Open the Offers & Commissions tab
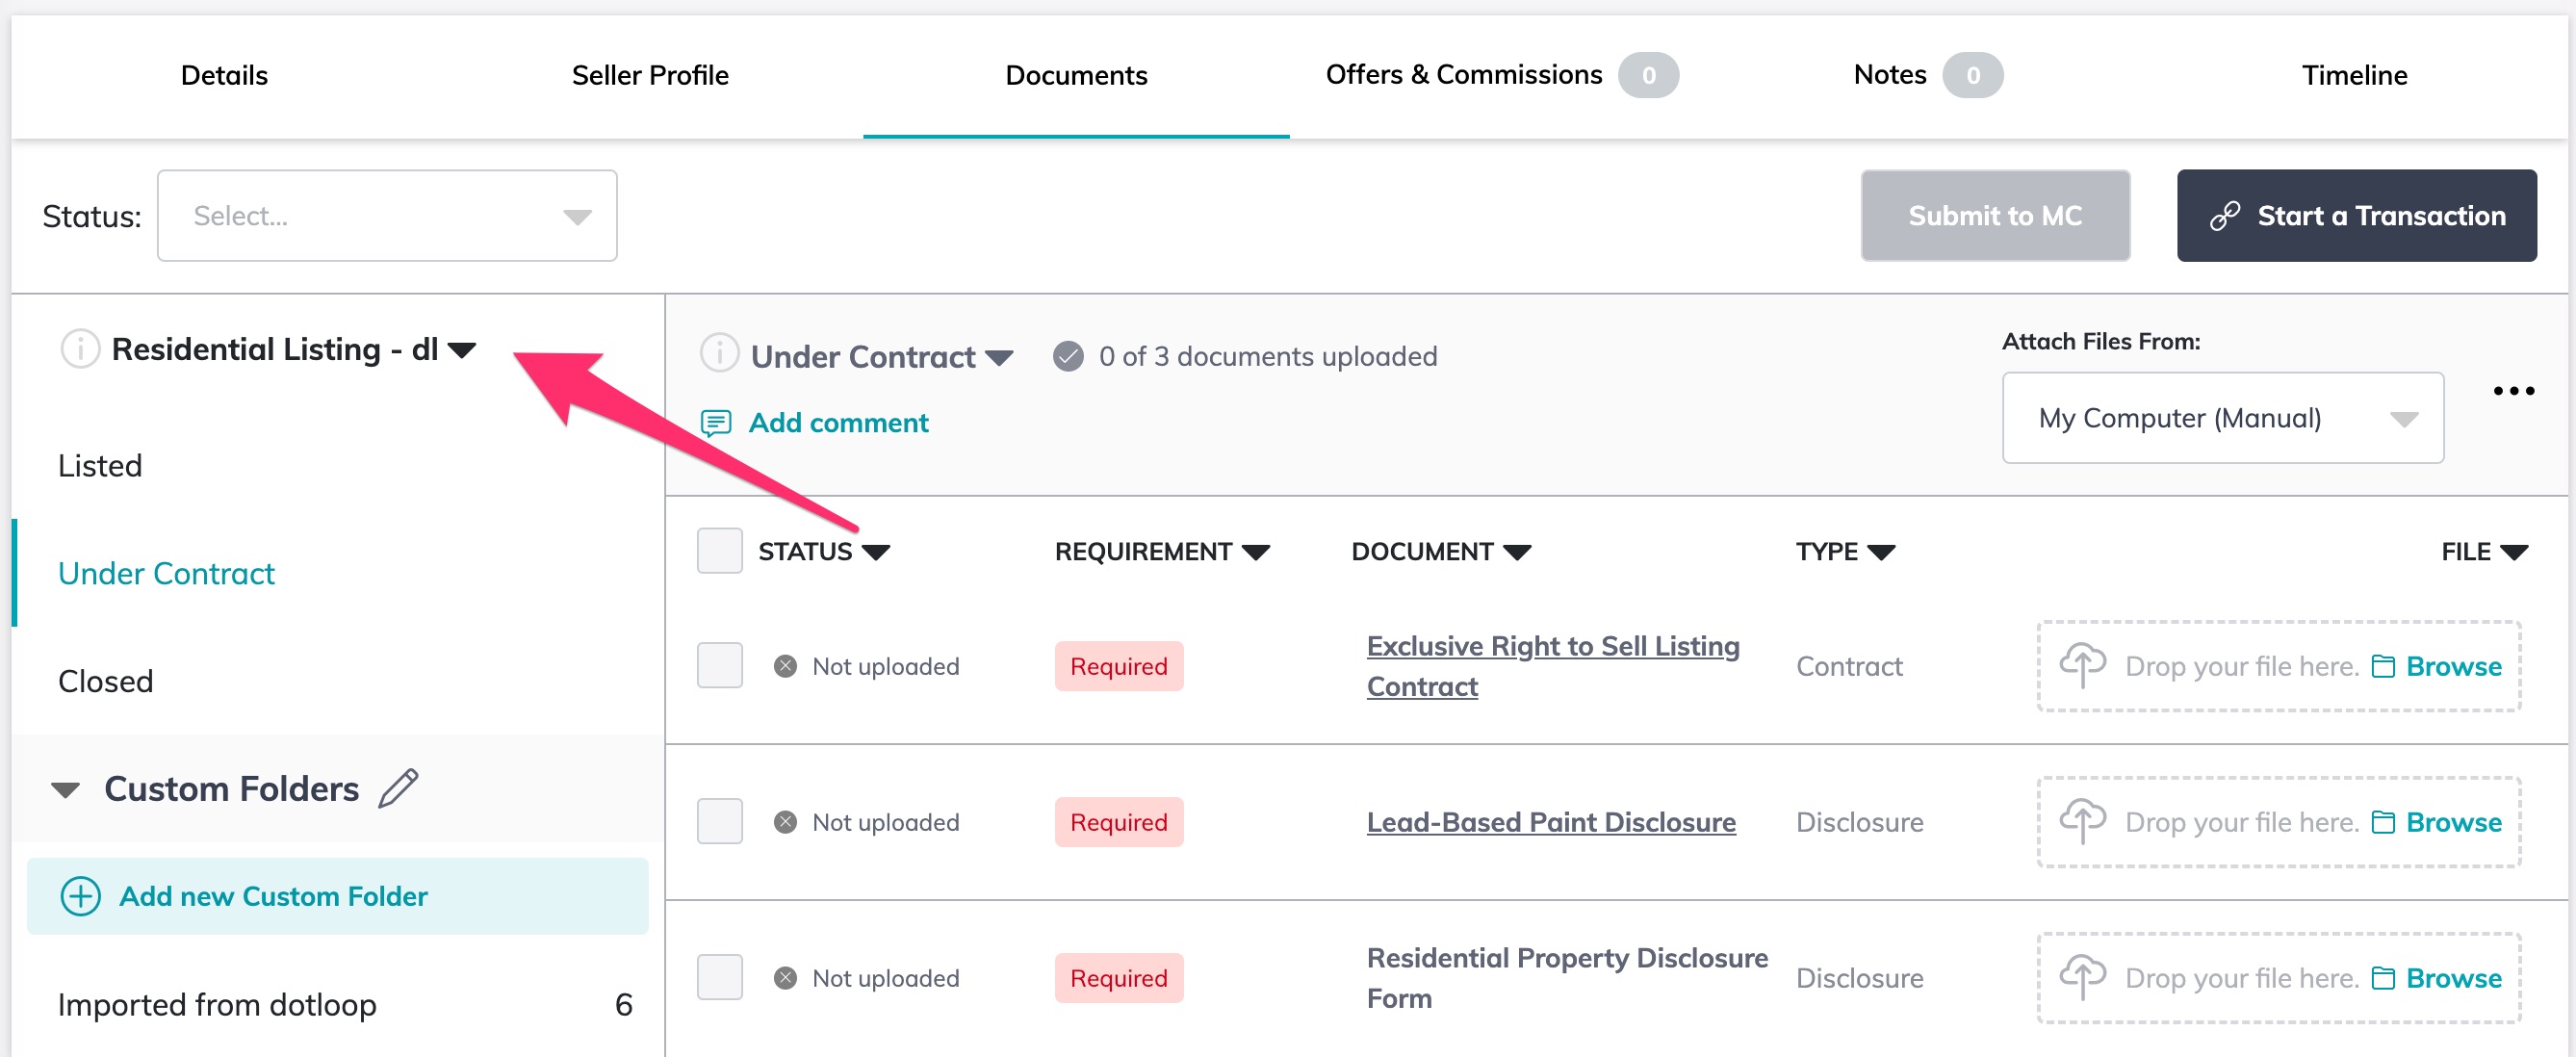Viewport: 2576px width, 1057px height. click(1464, 74)
